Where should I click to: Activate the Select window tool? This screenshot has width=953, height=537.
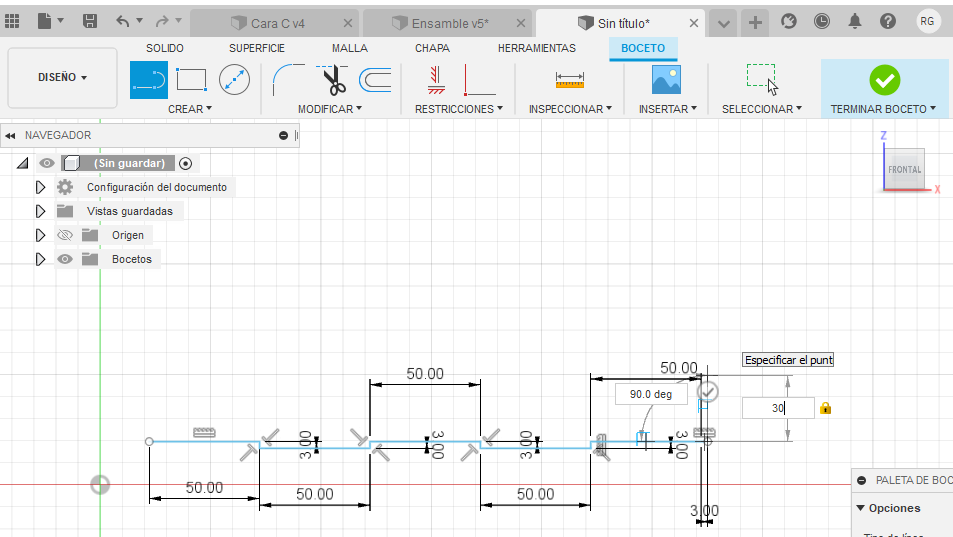[x=762, y=80]
